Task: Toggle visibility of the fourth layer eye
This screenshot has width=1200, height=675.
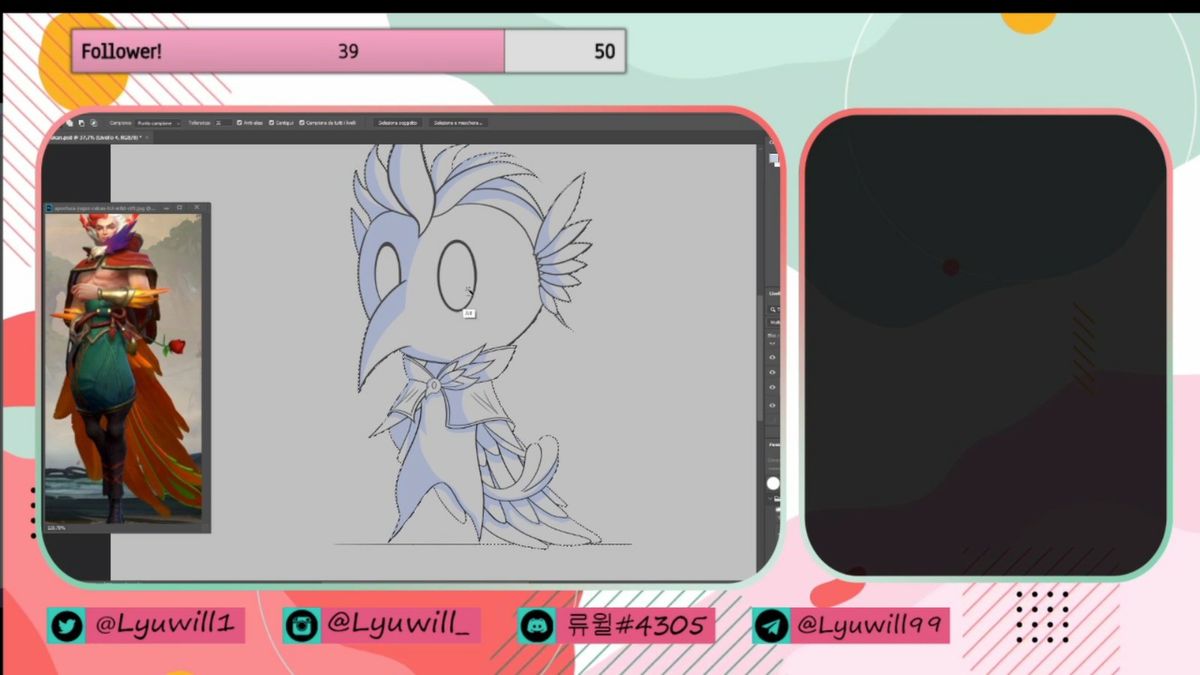Action: (x=772, y=405)
